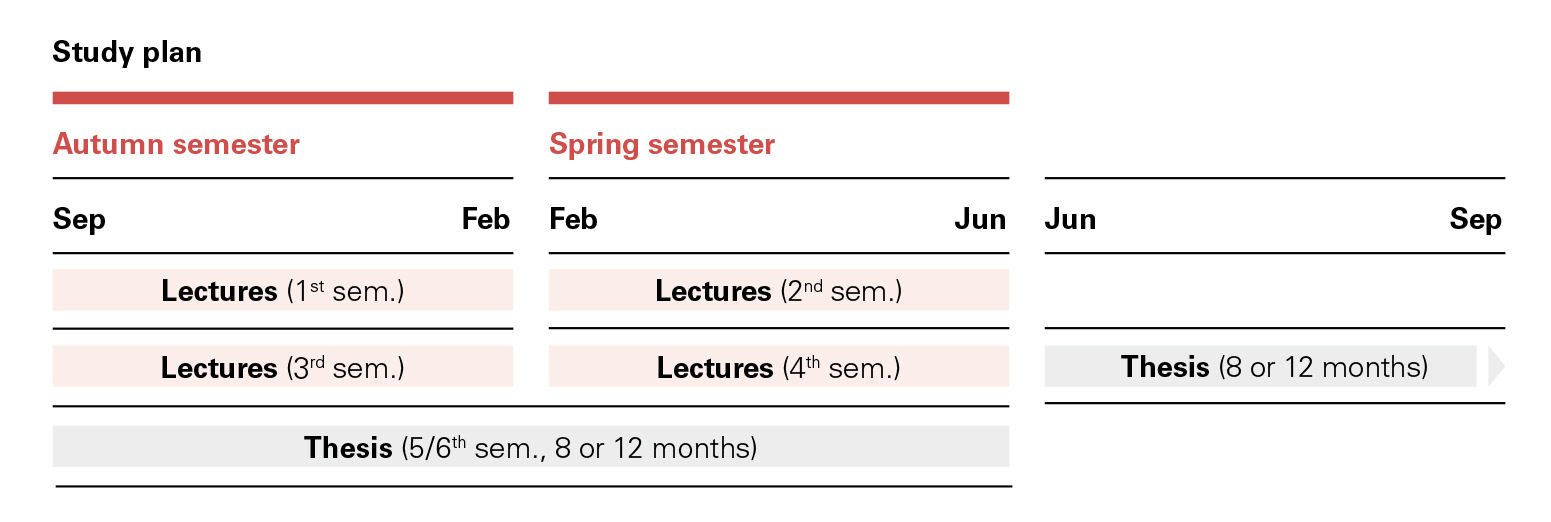
Task: Click the "Study plan" heading
Action: click(127, 52)
